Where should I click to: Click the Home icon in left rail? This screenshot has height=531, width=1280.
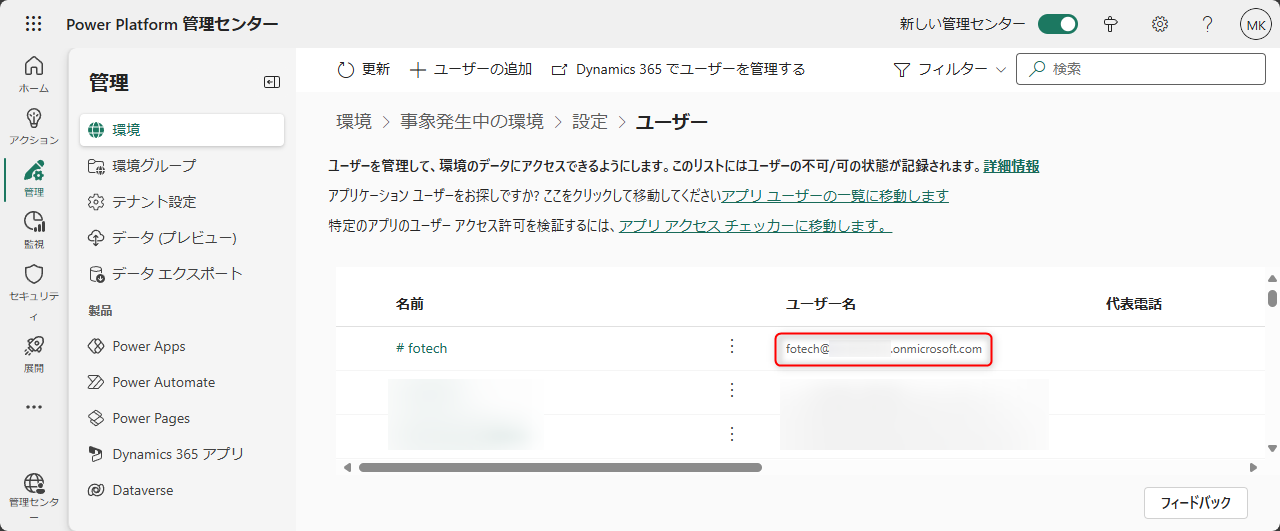[x=33, y=74]
